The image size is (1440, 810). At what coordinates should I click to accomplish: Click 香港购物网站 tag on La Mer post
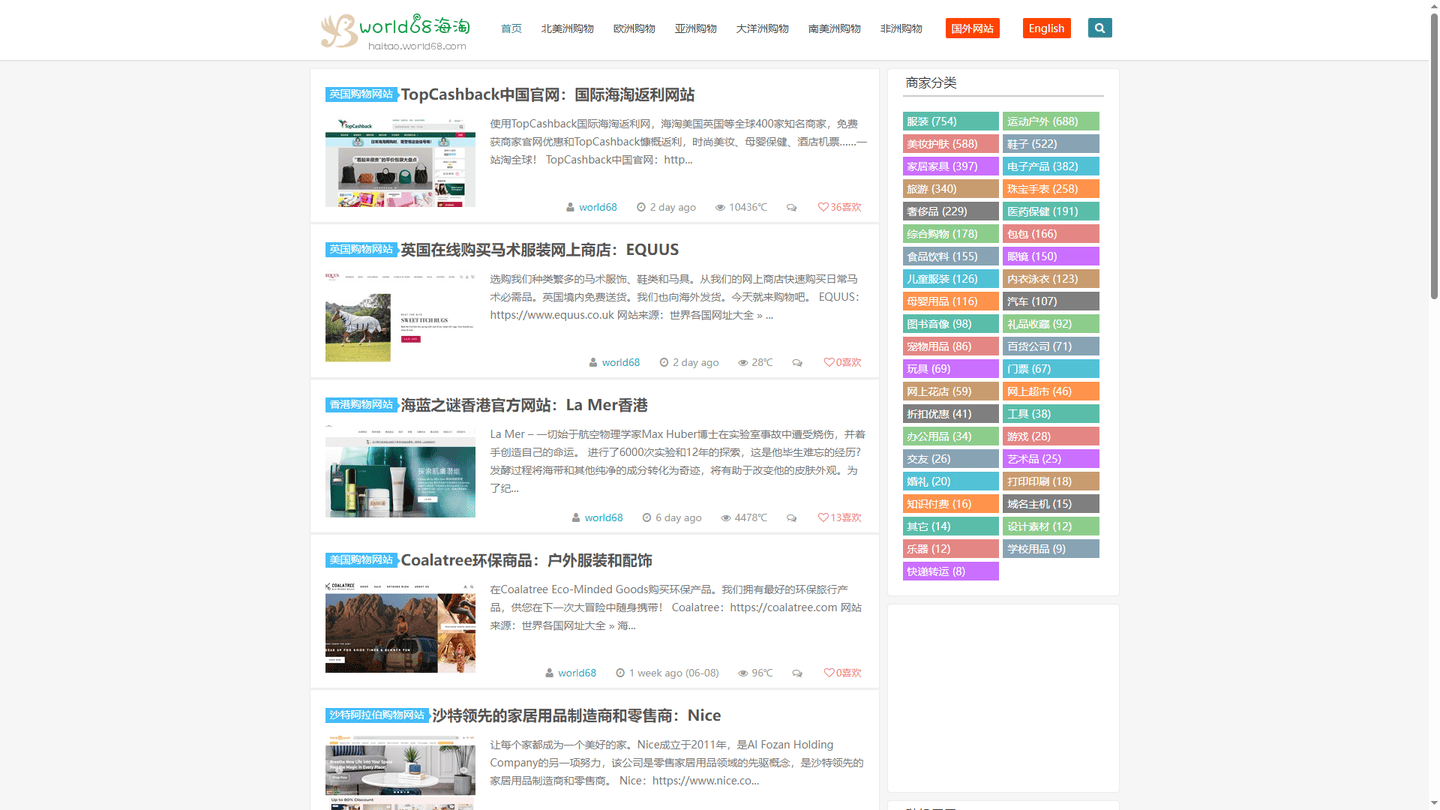[x=361, y=405]
